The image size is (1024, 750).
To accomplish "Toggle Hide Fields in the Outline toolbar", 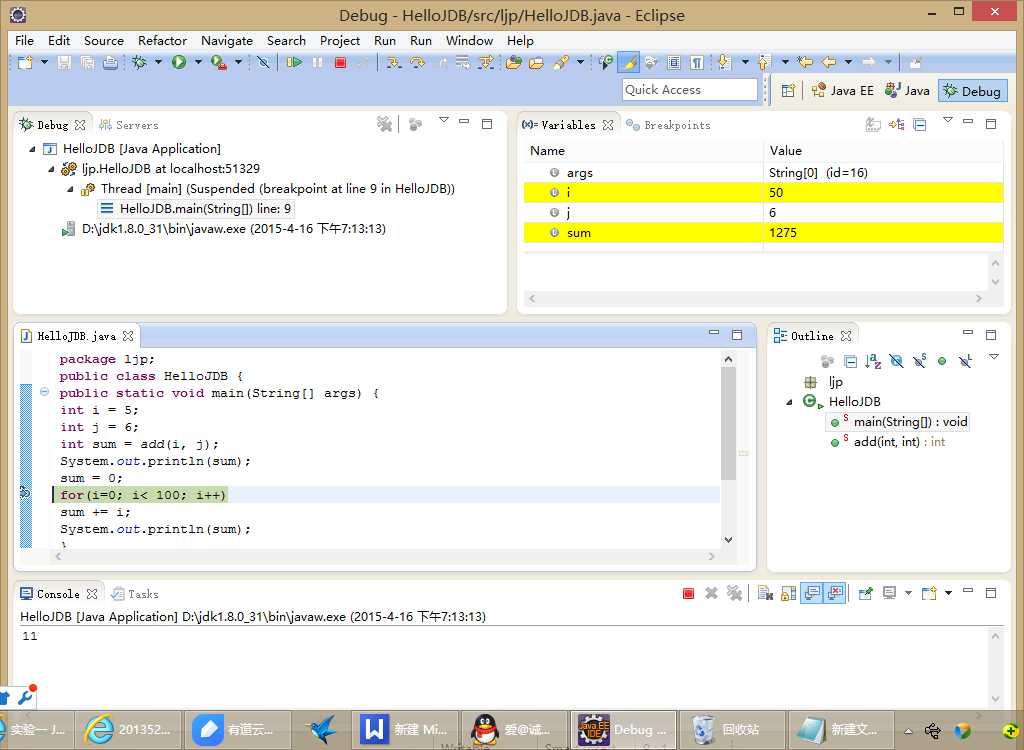I will pyautogui.click(x=896, y=361).
